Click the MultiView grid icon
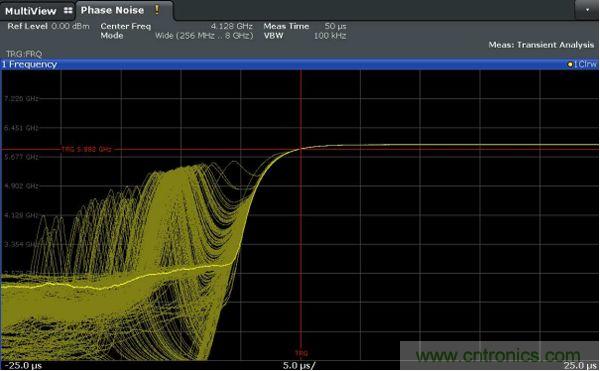The width and height of the screenshot is (600, 371). click(68, 10)
